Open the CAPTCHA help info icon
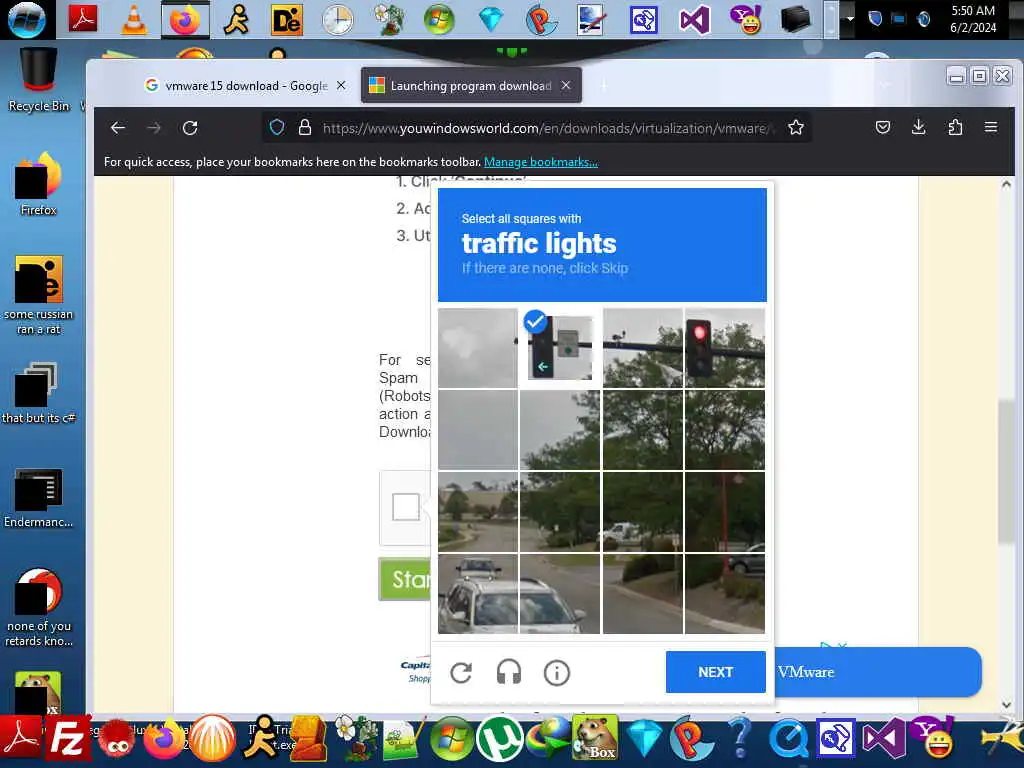Image resolution: width=1024 pixels, height=768 pixels. 556,673
